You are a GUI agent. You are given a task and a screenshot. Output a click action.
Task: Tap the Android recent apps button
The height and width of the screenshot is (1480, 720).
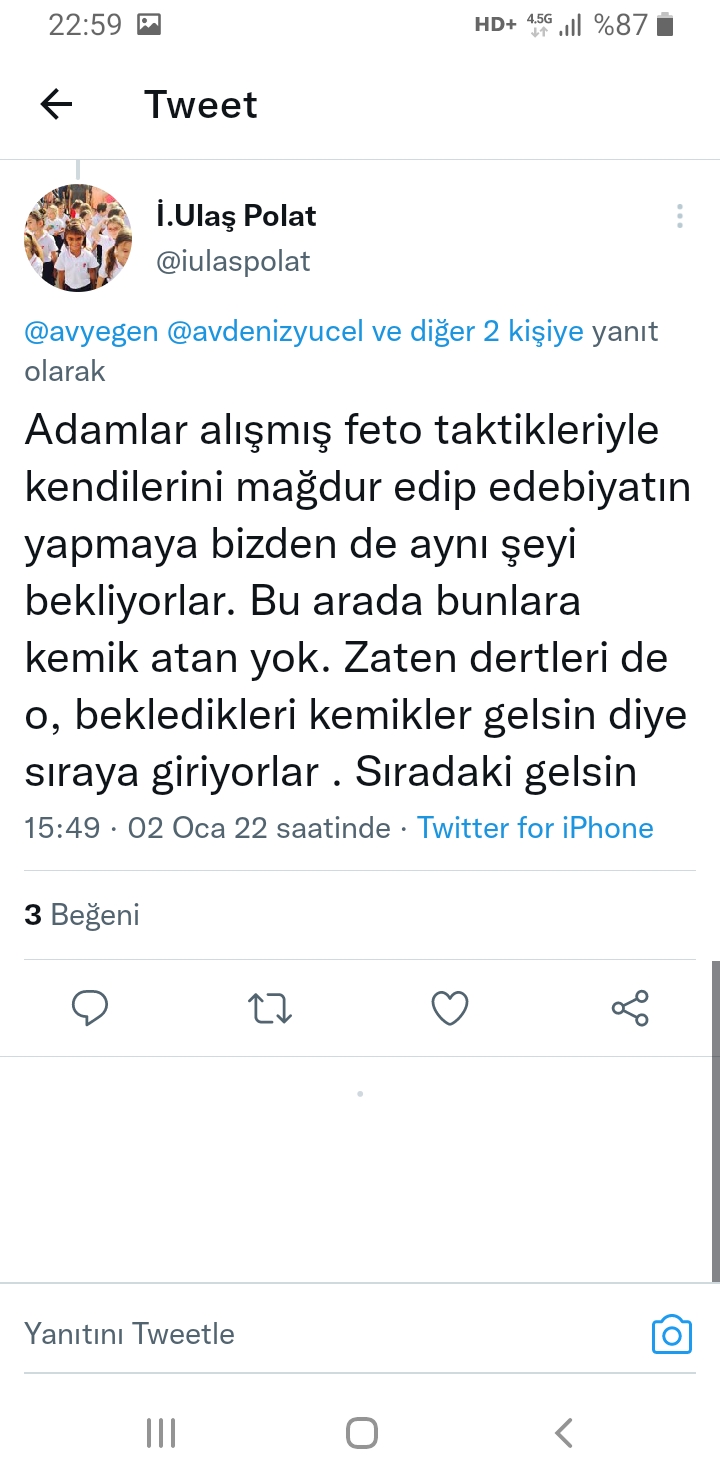161,1433
